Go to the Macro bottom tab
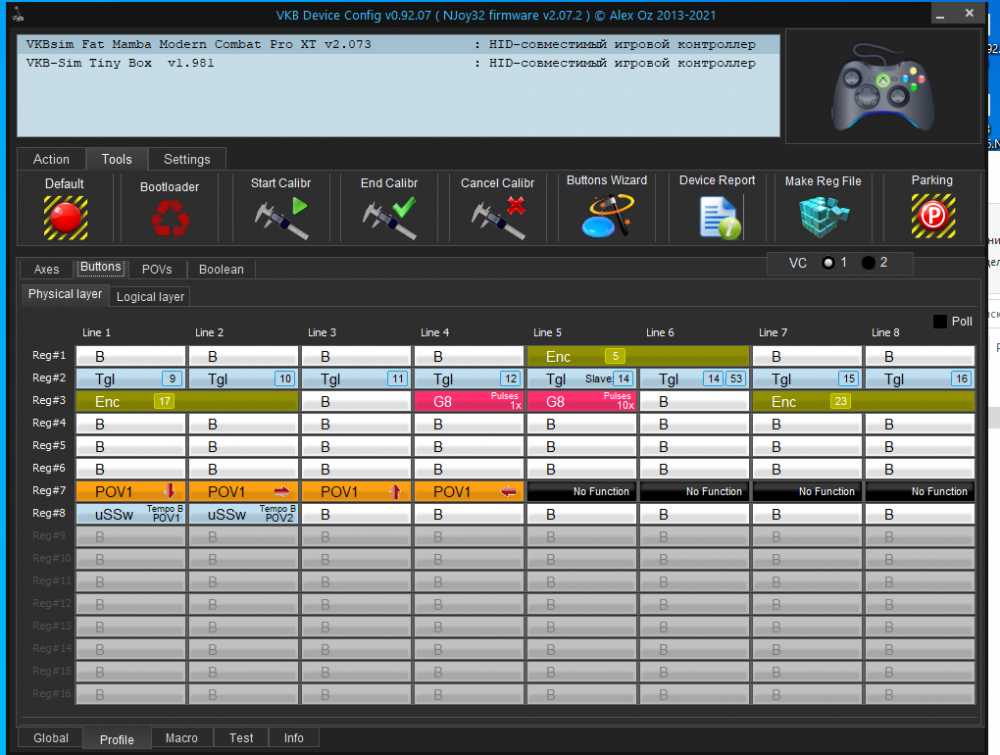This screenshot has width=1000, height=755. [182, 738]
